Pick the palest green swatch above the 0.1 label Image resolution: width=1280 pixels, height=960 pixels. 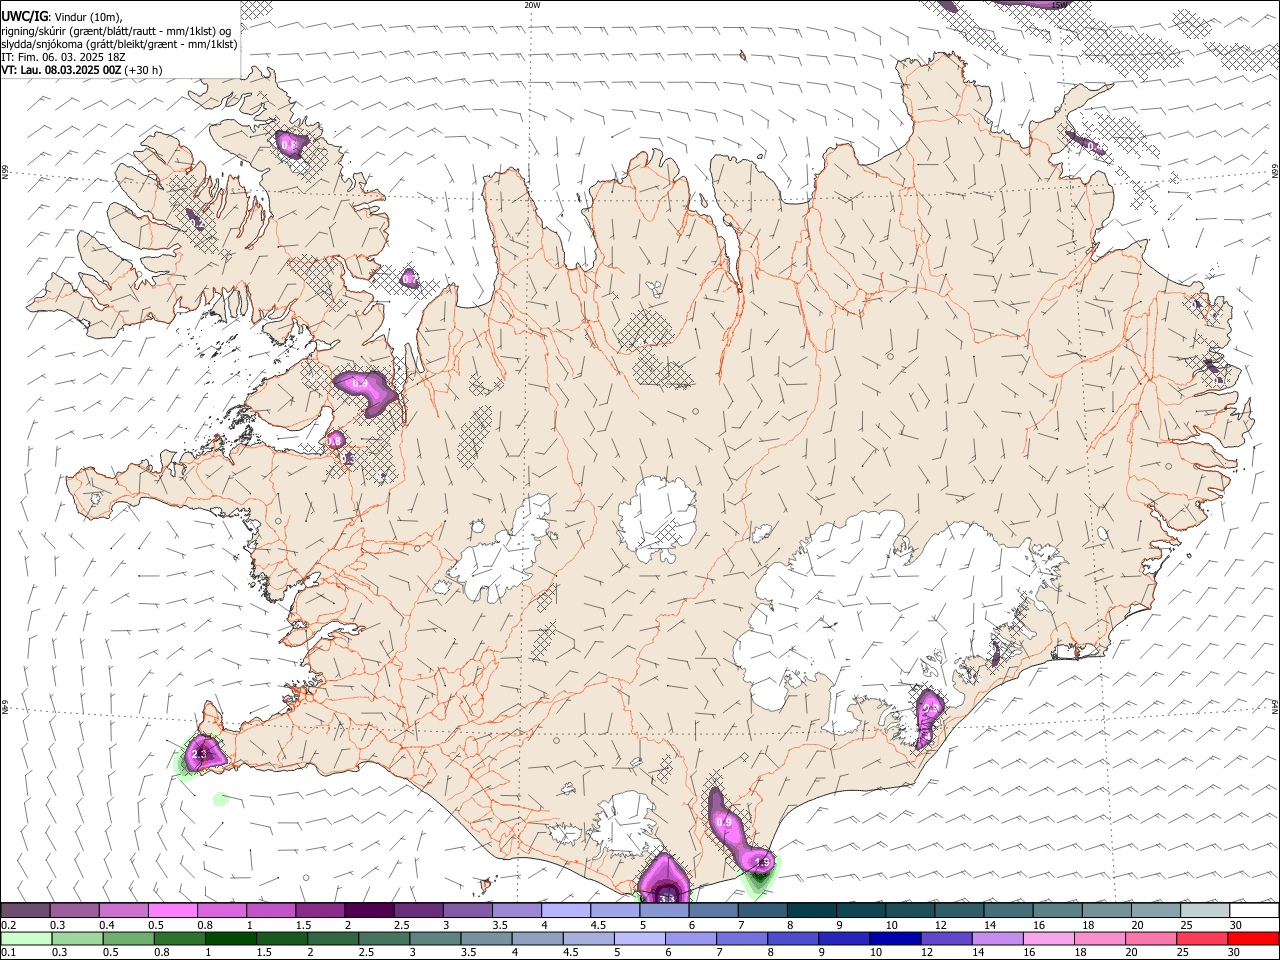point(26,939)
